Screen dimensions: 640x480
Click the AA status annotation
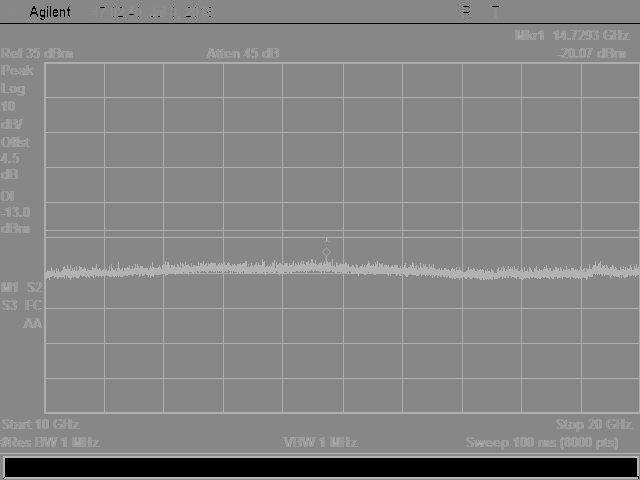(x=33, y=323)
